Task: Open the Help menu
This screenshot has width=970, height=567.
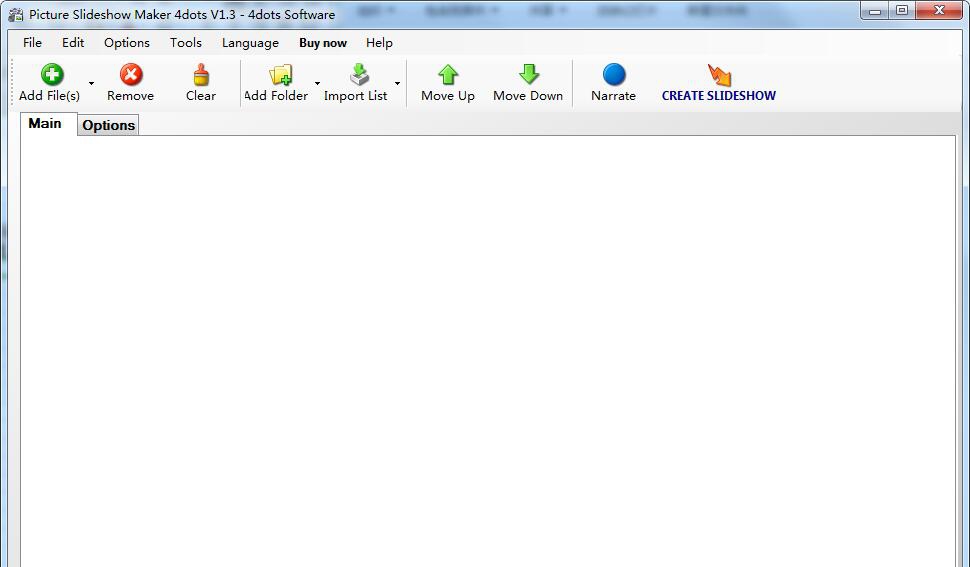Action: coord(379,43)
